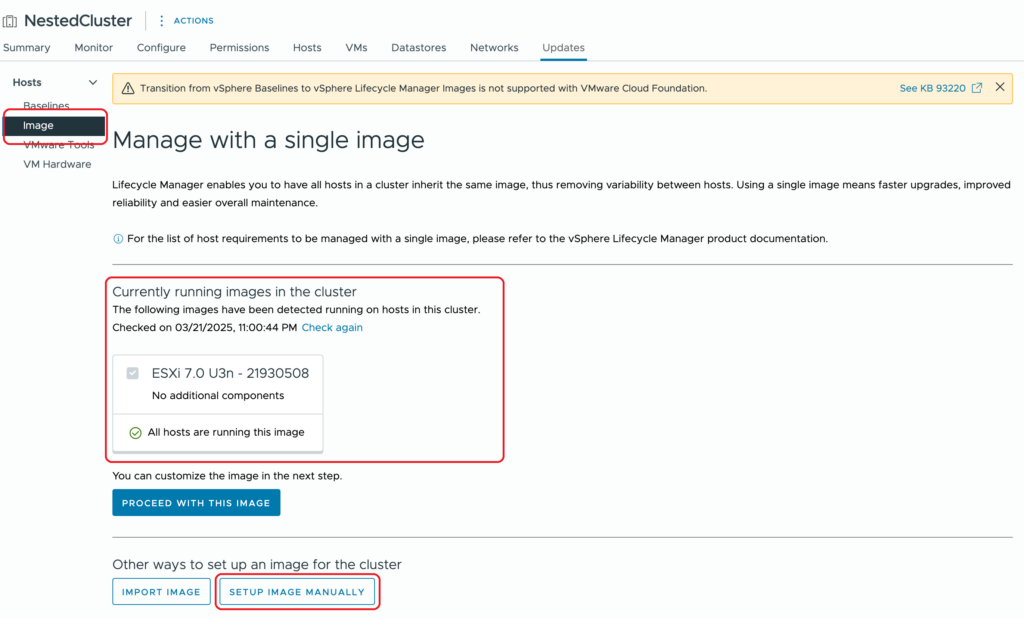
Task: Toggle the ESXi 7.0 U3n image checkbox
Action: pos(133,374)
